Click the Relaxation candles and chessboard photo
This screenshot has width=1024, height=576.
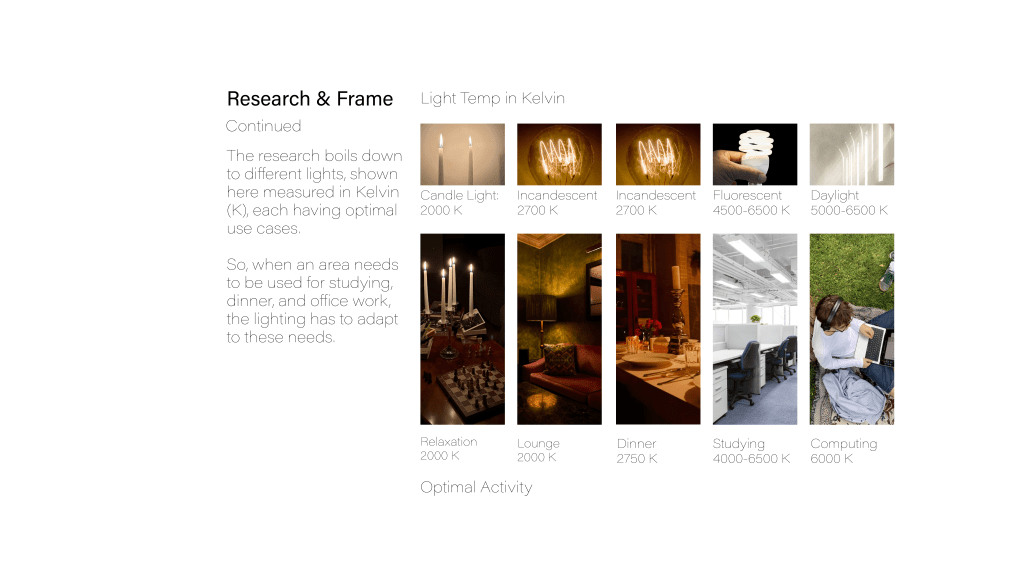point(462,329)
